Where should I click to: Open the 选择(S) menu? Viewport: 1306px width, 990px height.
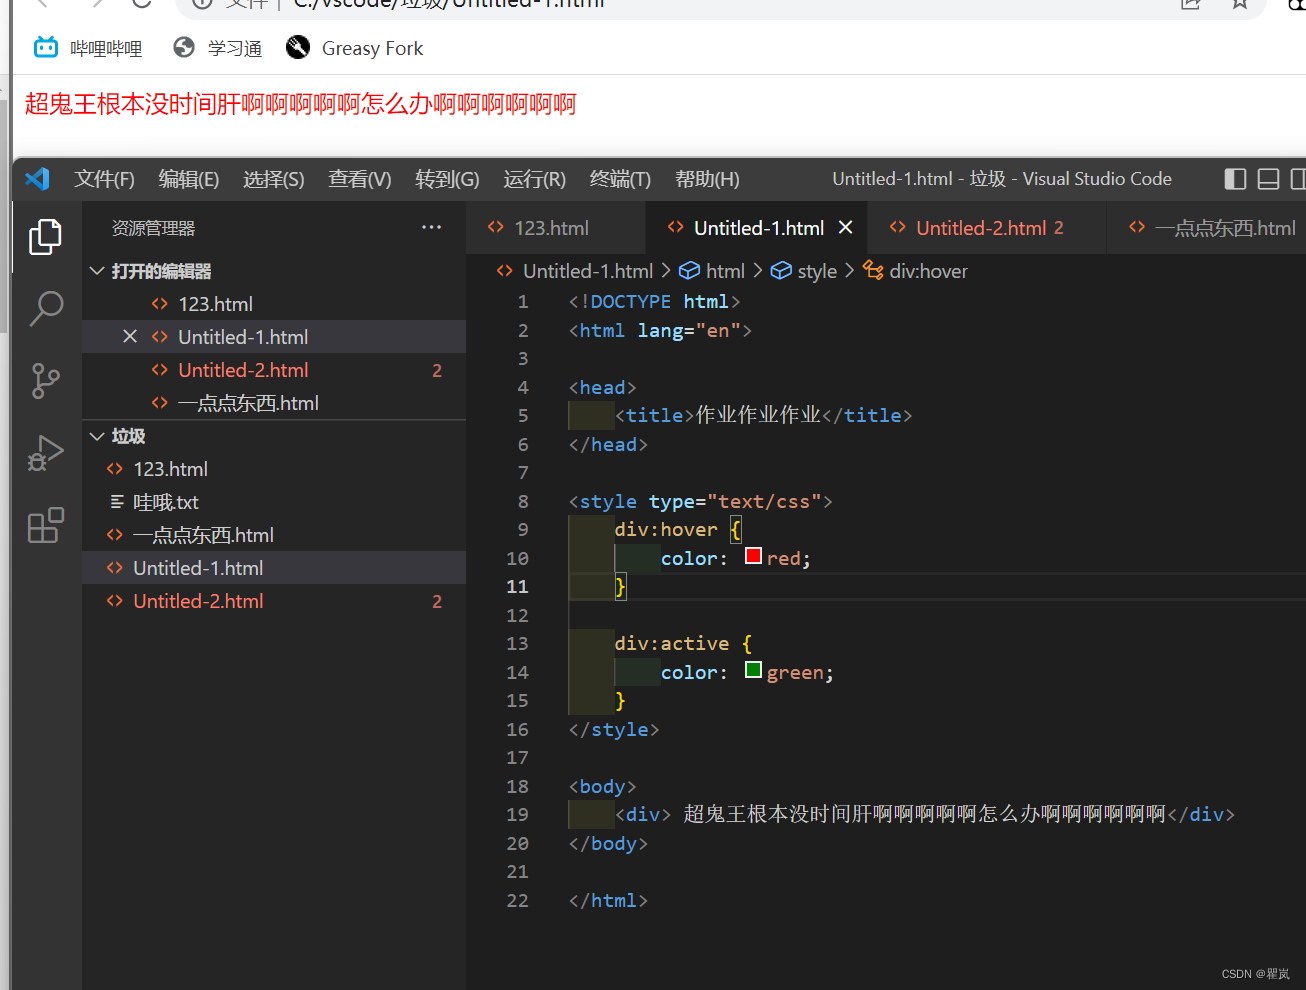(x=273, y=179)
